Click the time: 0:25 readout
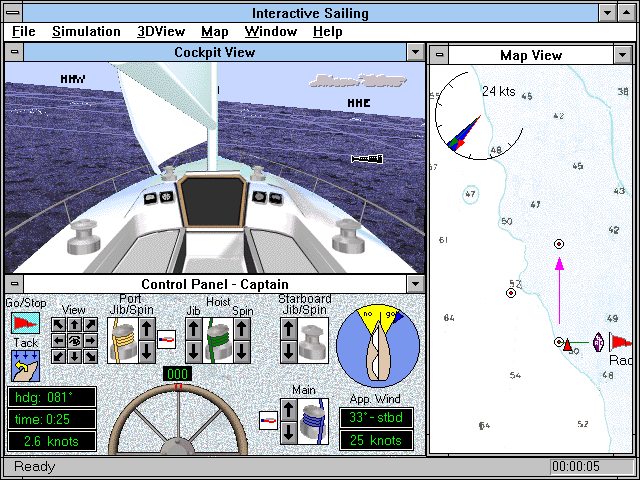Viewport: 640px width, 480px height. 52,419
